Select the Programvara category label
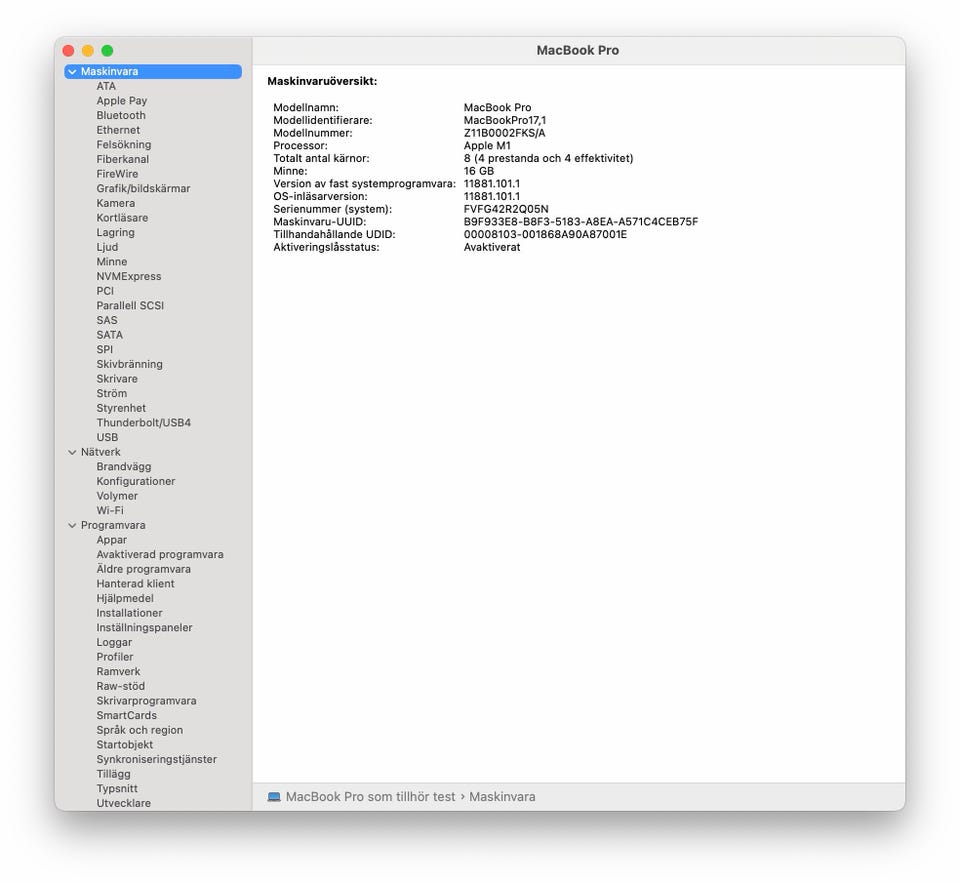 coord(113,525)
